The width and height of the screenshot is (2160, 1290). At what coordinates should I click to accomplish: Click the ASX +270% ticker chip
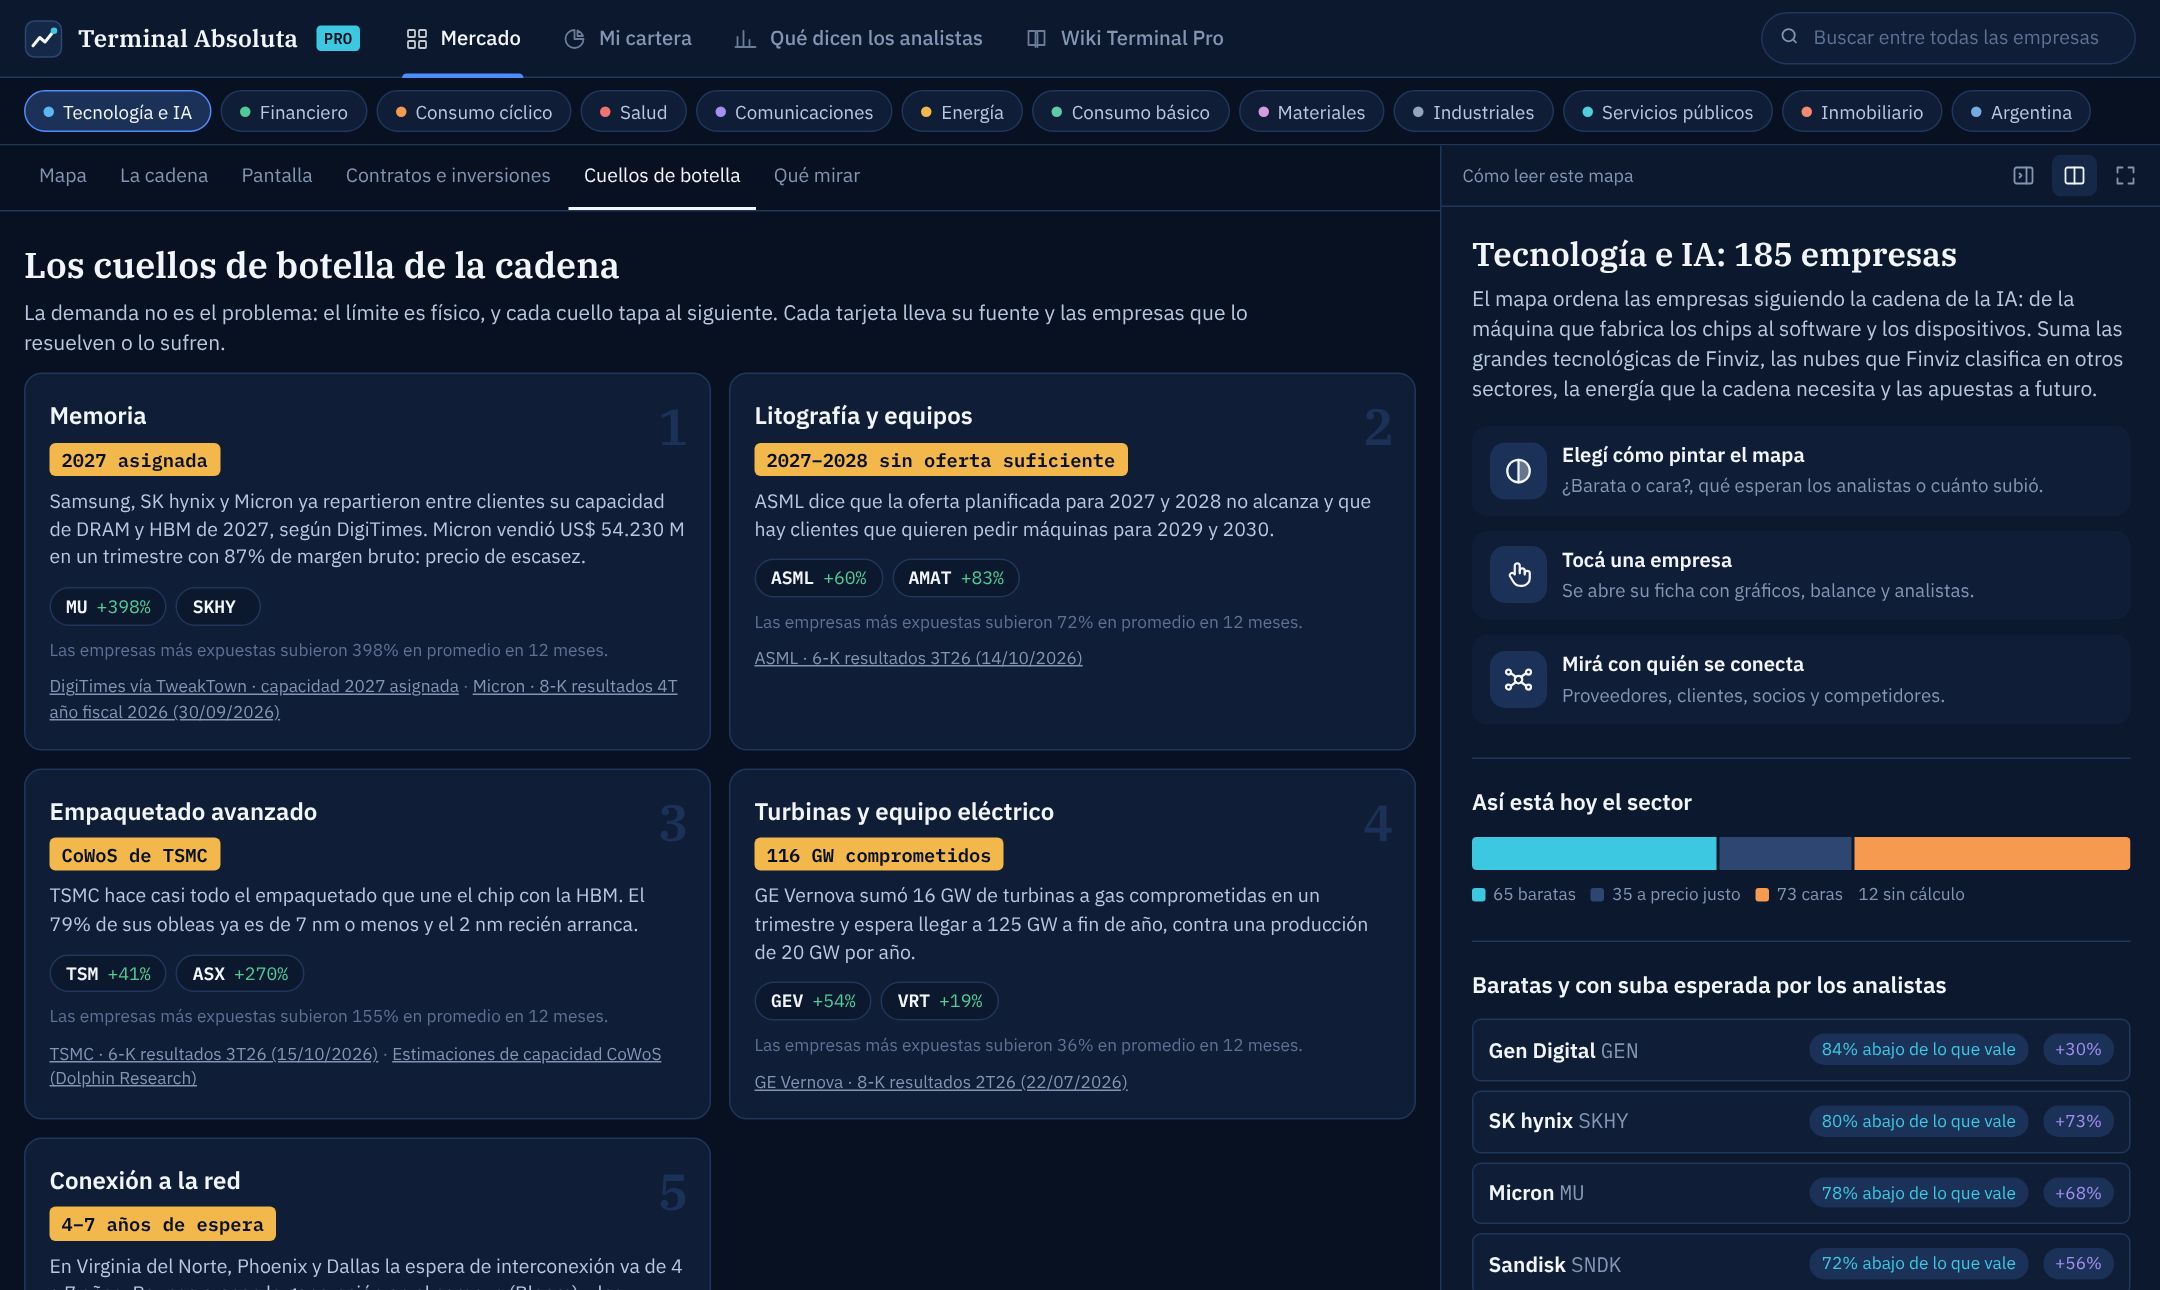pyautogui.click(x=240, y=973)
